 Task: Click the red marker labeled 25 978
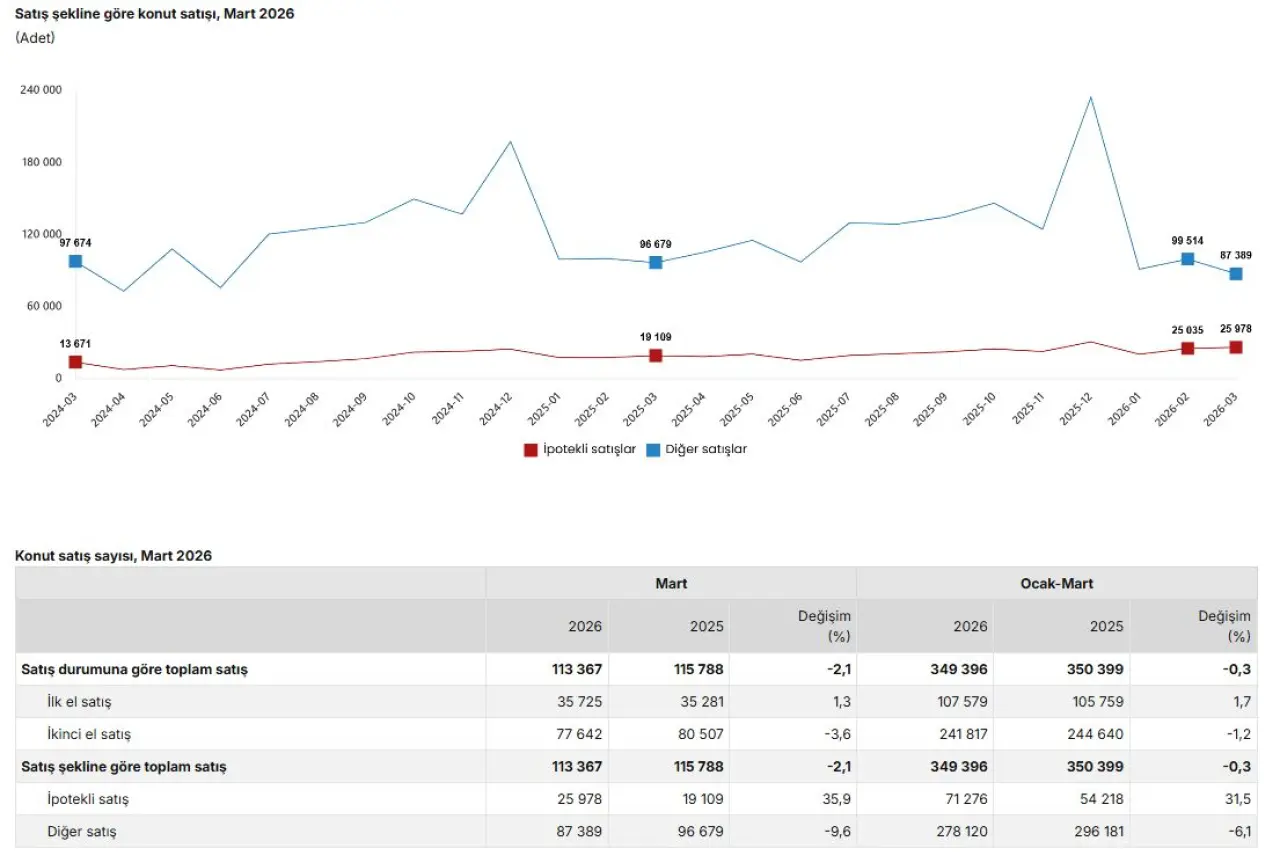click(1236, 347)
